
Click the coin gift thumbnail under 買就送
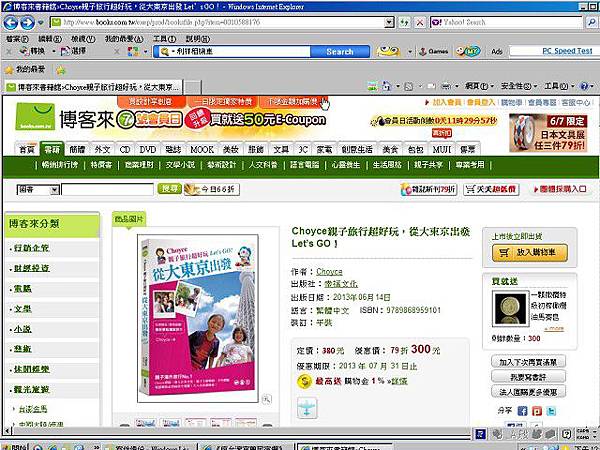(510, 308)
